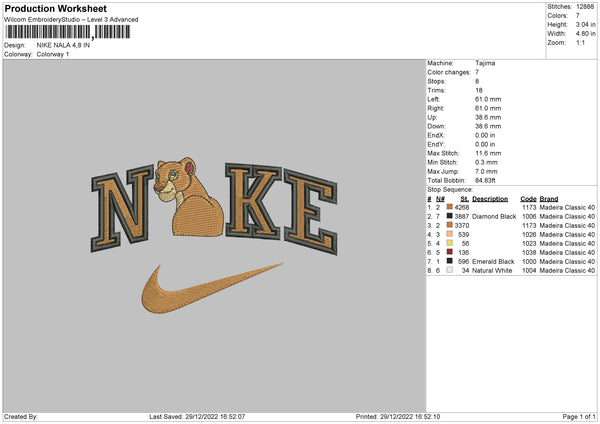The height and width of the screenshot is (424, 600).
Task: Select the dark red swatch for code 1038
Action: coord(450,252)
